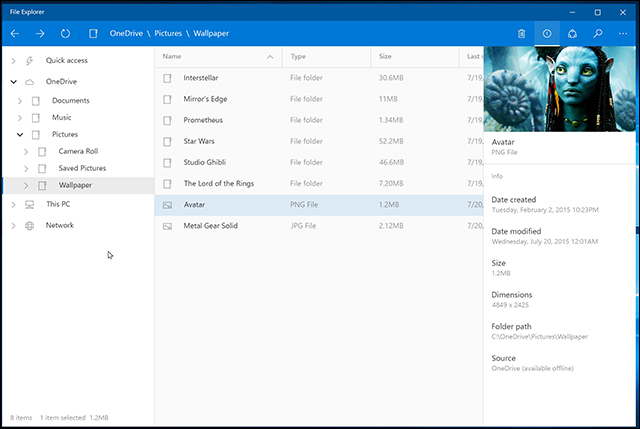This screenshot has height=429, width=640.
Task: Delete selected item with trash icon
Action: (x=522, y=33)
